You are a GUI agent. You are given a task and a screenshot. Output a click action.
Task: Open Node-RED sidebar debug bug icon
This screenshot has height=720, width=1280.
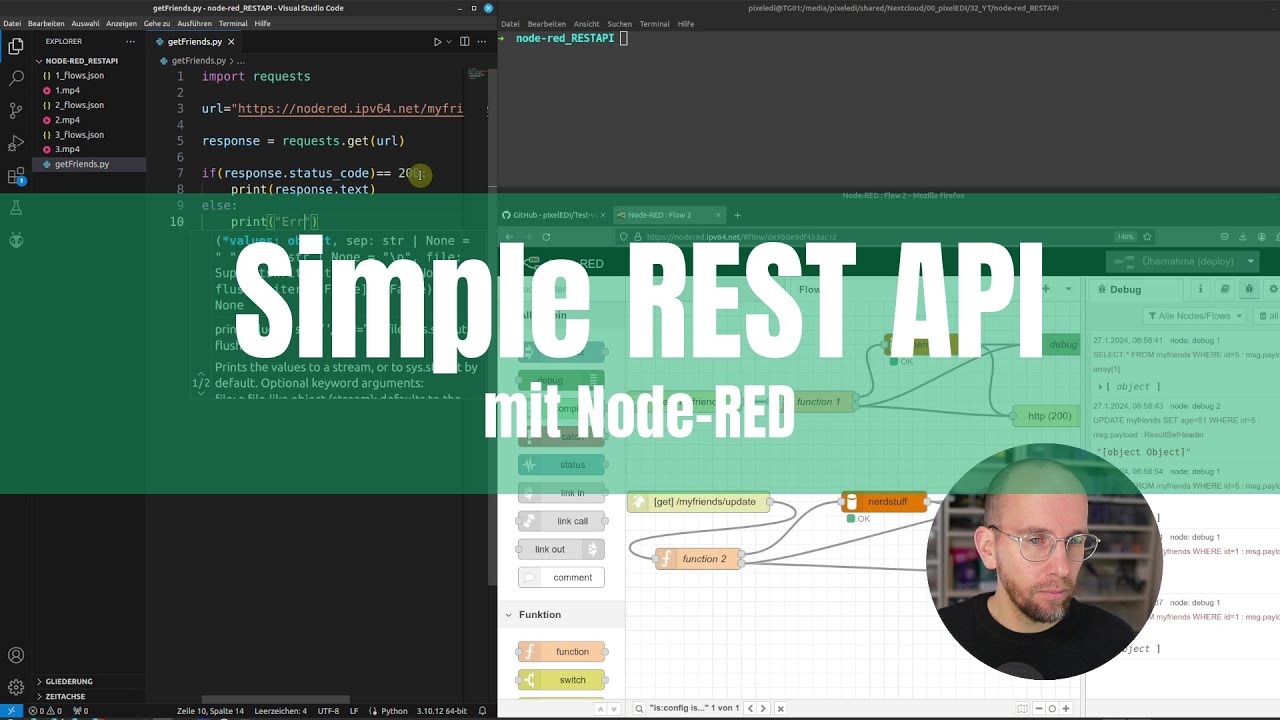click(x=1249, y=289)
